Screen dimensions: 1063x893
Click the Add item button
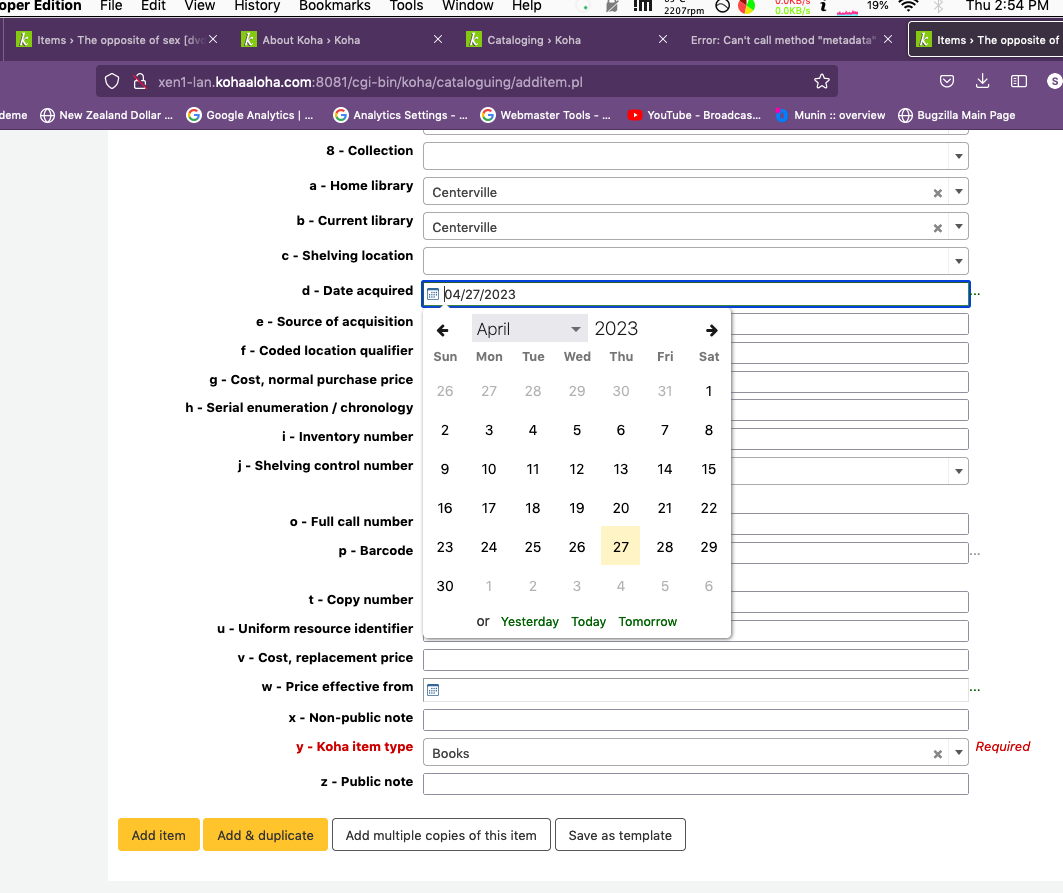158,835
